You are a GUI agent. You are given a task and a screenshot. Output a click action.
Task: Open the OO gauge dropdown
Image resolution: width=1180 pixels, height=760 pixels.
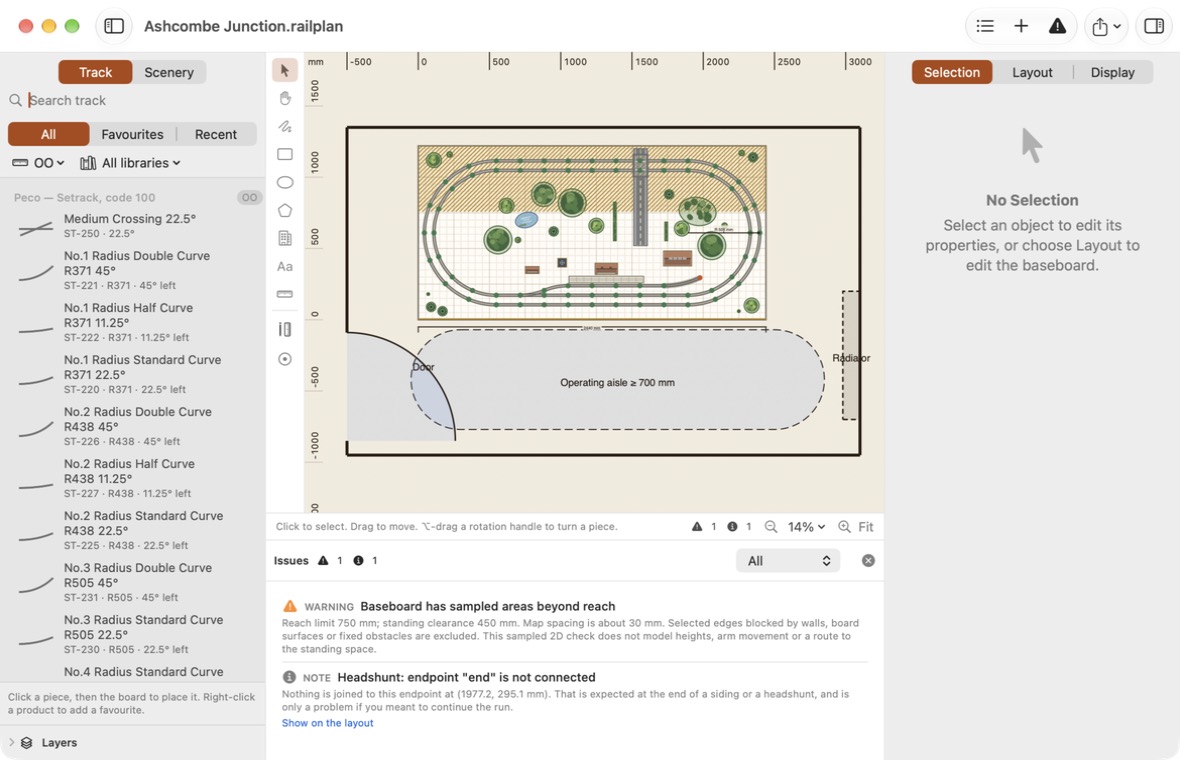(38, 163)
